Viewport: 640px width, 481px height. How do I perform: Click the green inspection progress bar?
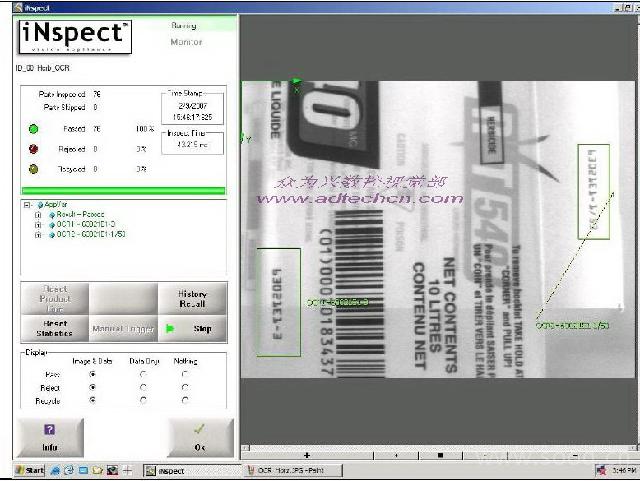(x=124, y=190)
